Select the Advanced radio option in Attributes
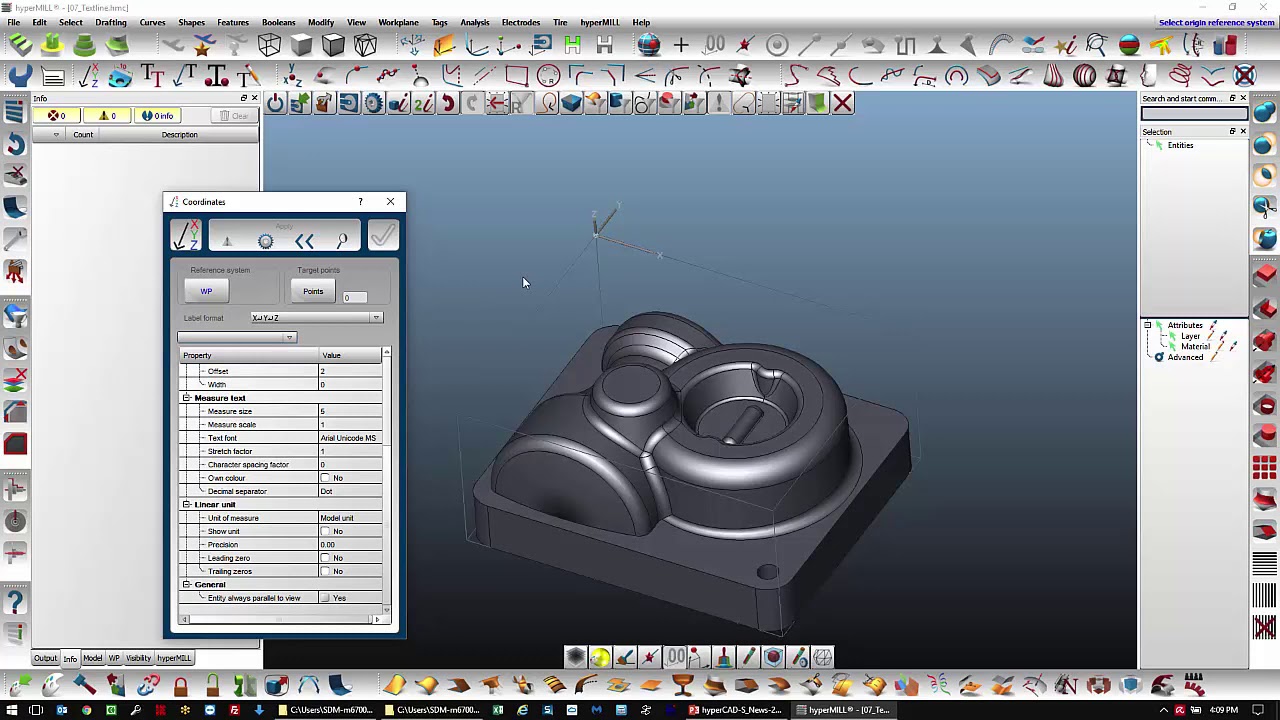The height and width of the screenshot is (720, 1280). 1159,357
